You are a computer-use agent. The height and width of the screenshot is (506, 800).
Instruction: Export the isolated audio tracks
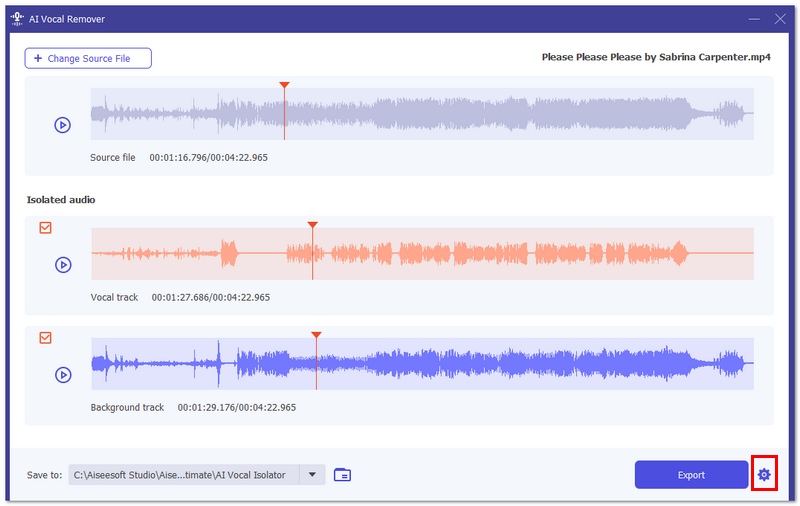(691, 475)
